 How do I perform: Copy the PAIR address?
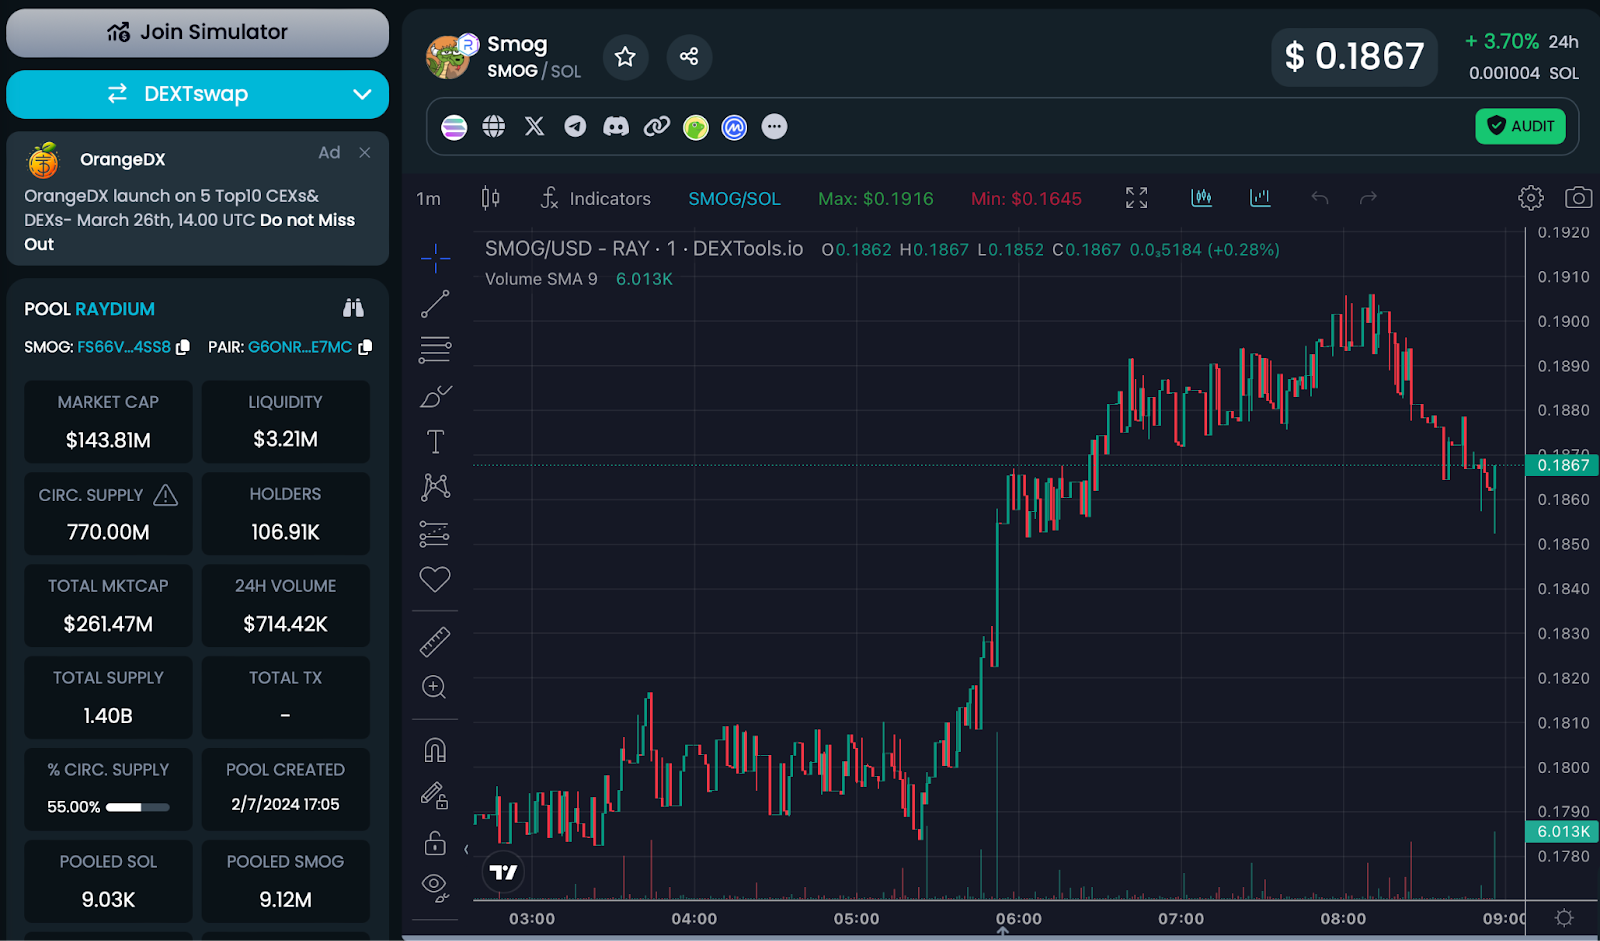(365, 347)
